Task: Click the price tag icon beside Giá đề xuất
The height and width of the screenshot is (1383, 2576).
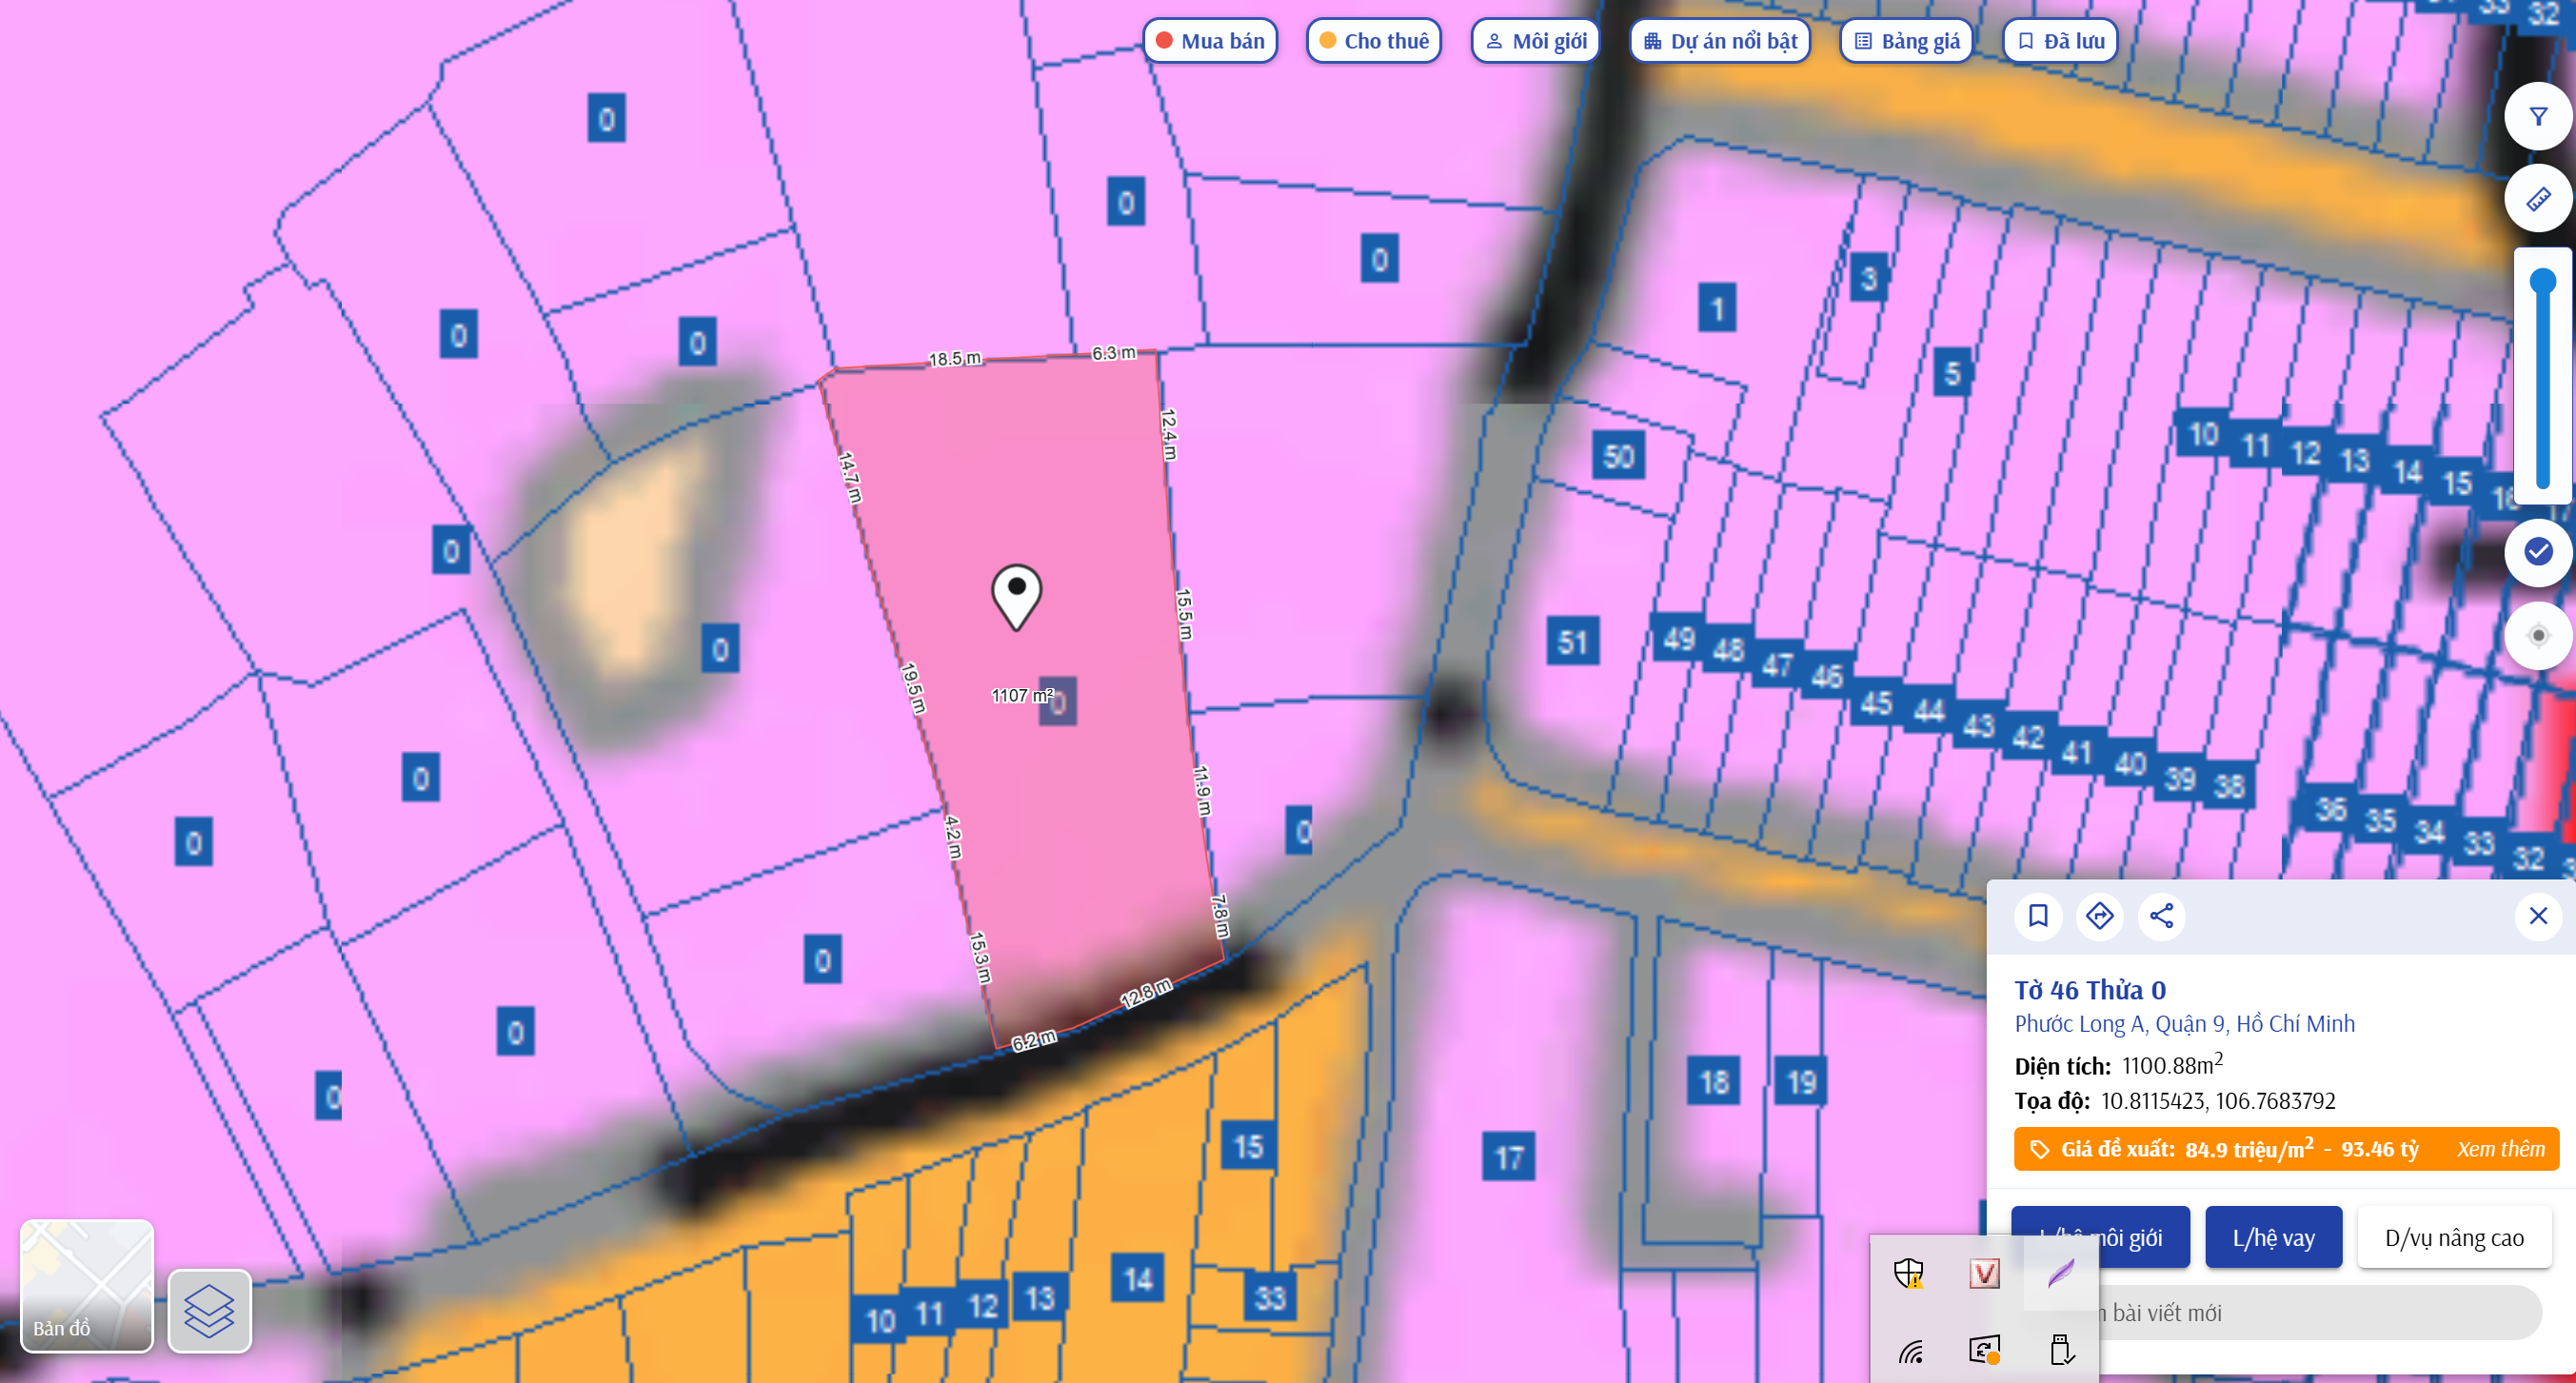Action: (x=2039, y=1149)
